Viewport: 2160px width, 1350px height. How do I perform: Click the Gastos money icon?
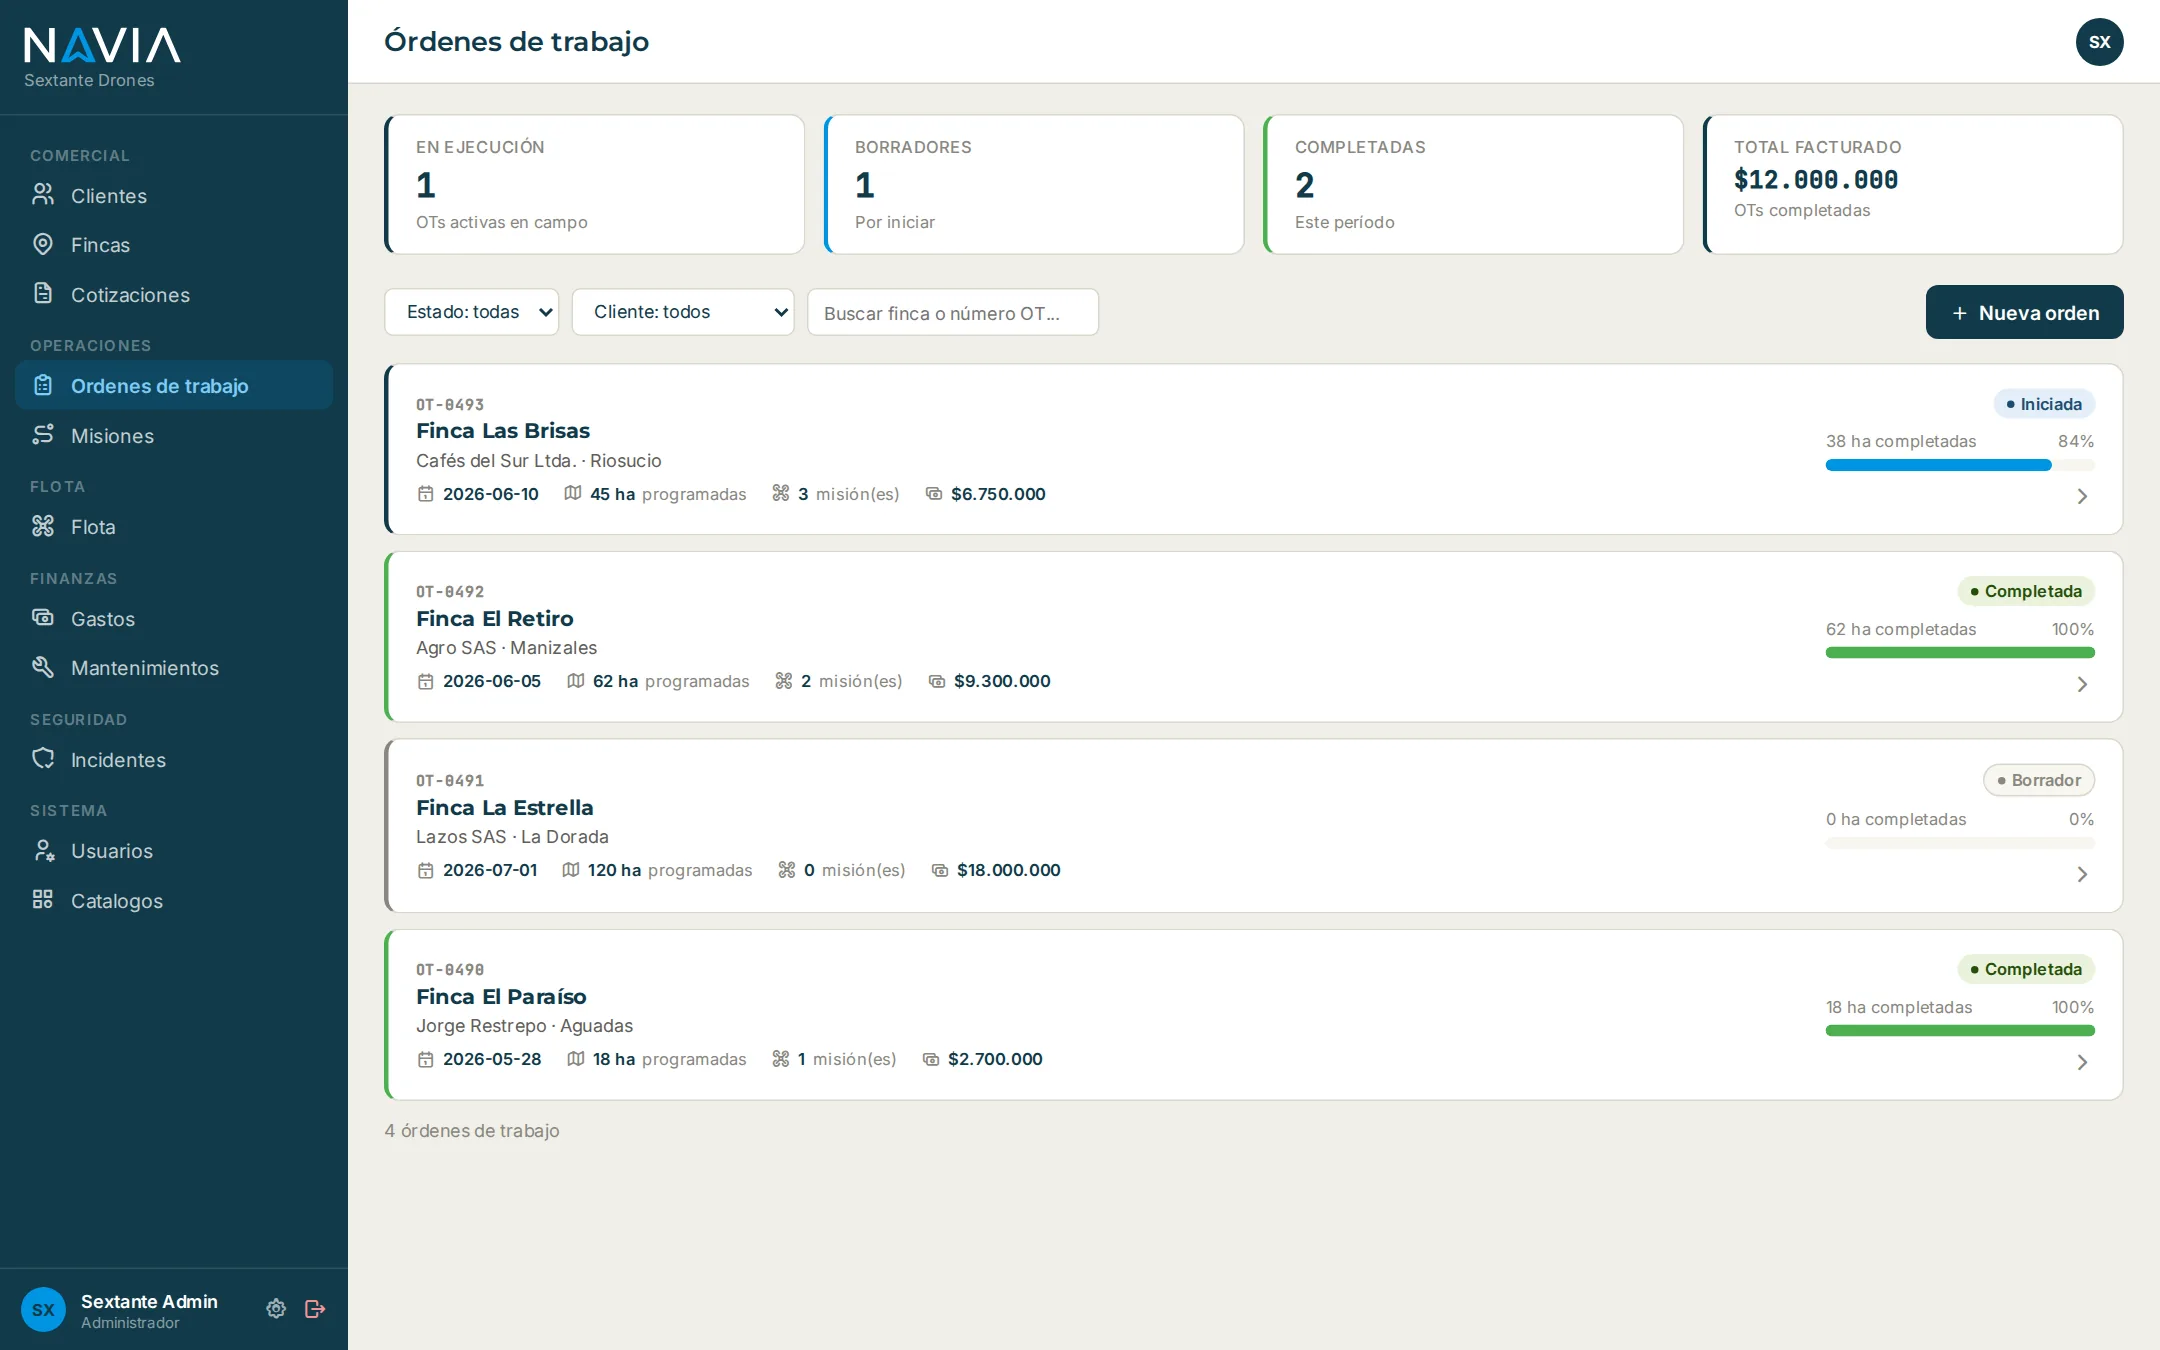43,618
